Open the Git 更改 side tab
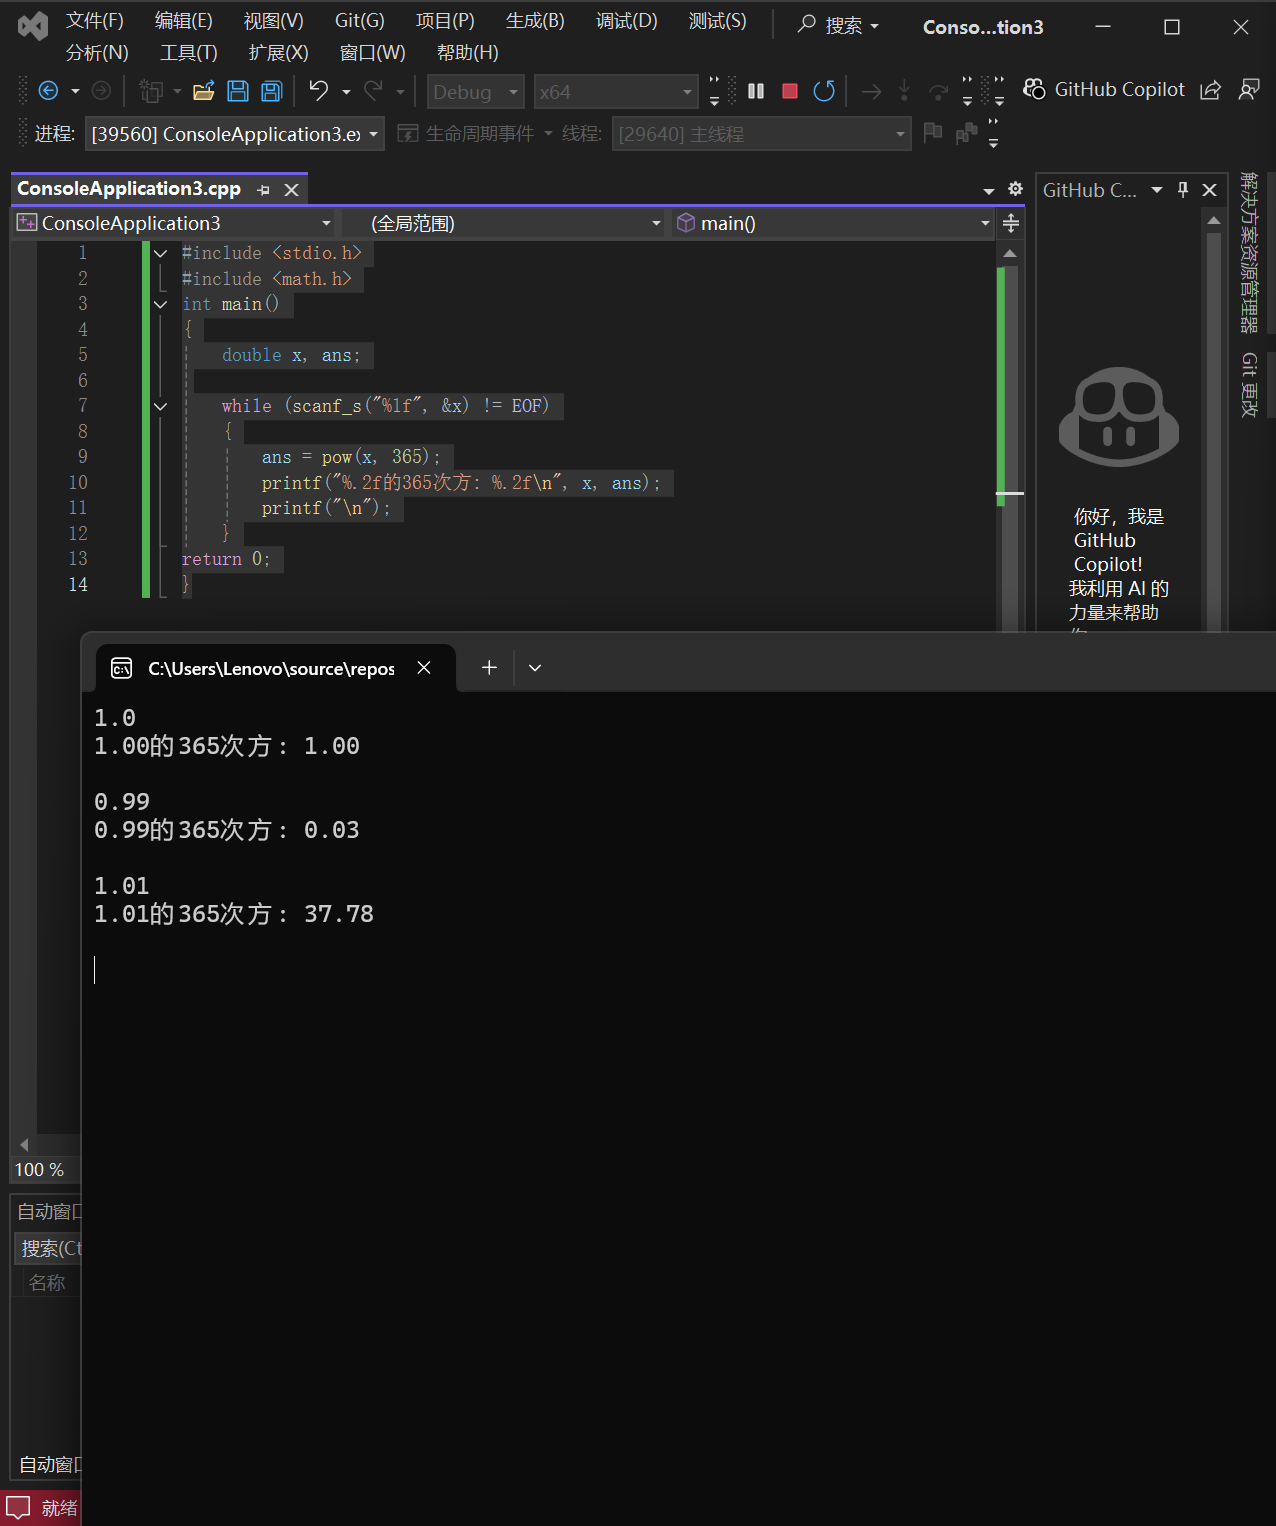Screen dimensions: 1276x1526 [1249, 384]
